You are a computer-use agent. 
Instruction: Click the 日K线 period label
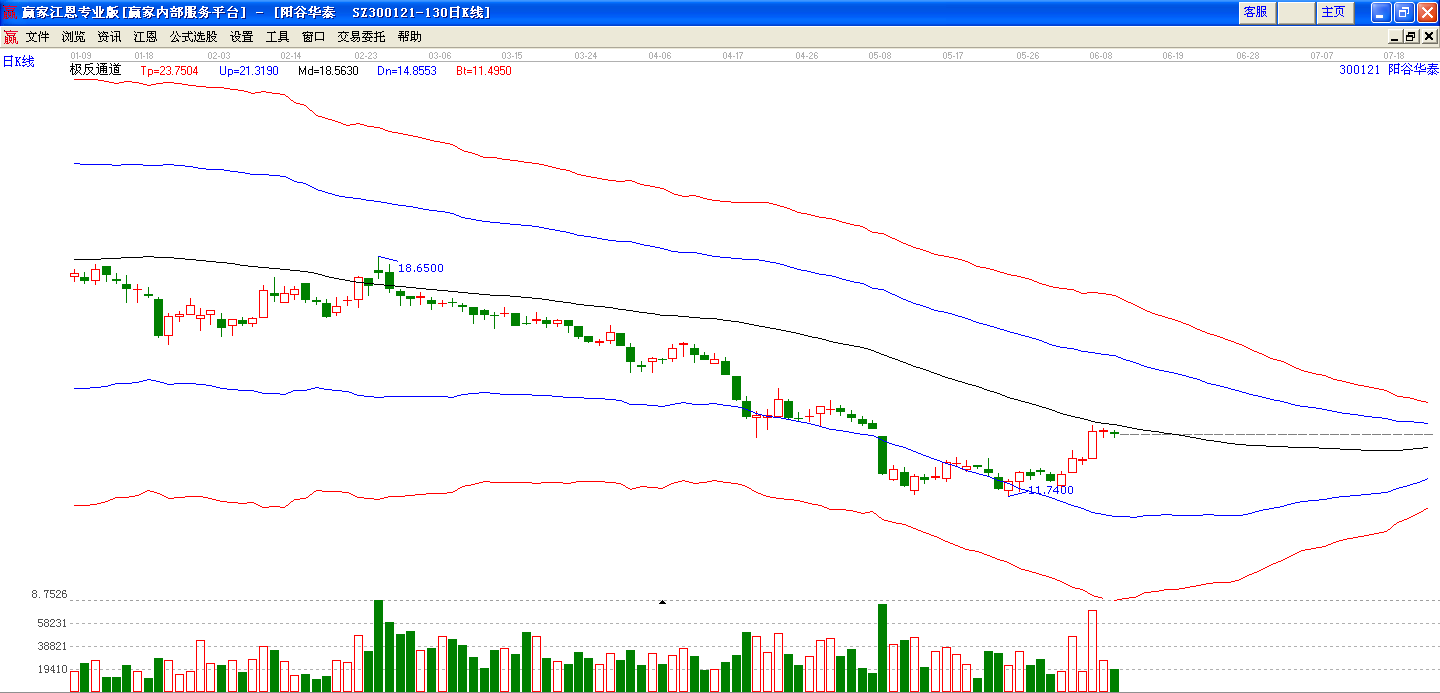coord(18,62)
